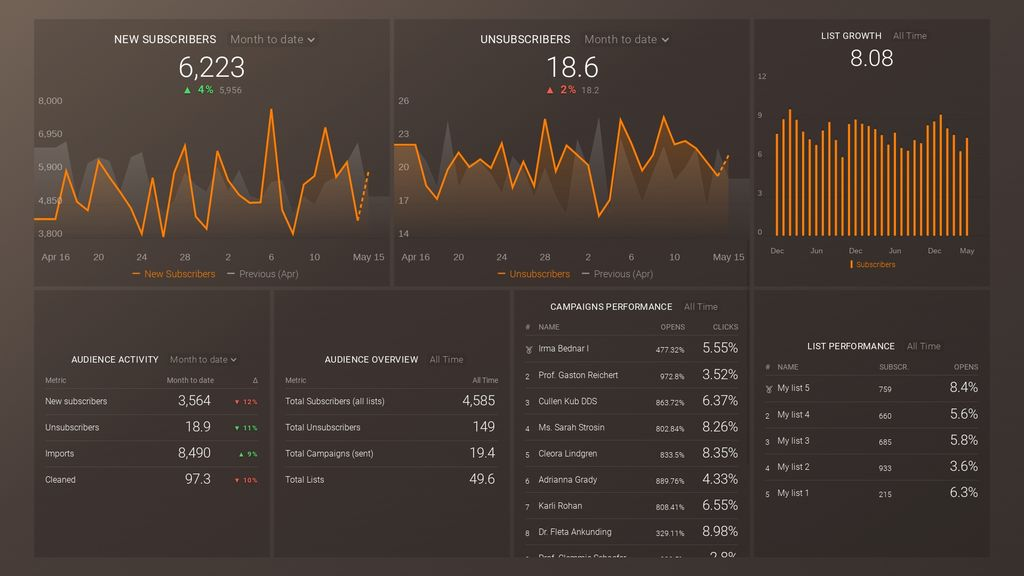1024x576 pixels.
Task: Click 8.4% opens for My list 5
Action: pyautogui.click(x=963, y=388)
